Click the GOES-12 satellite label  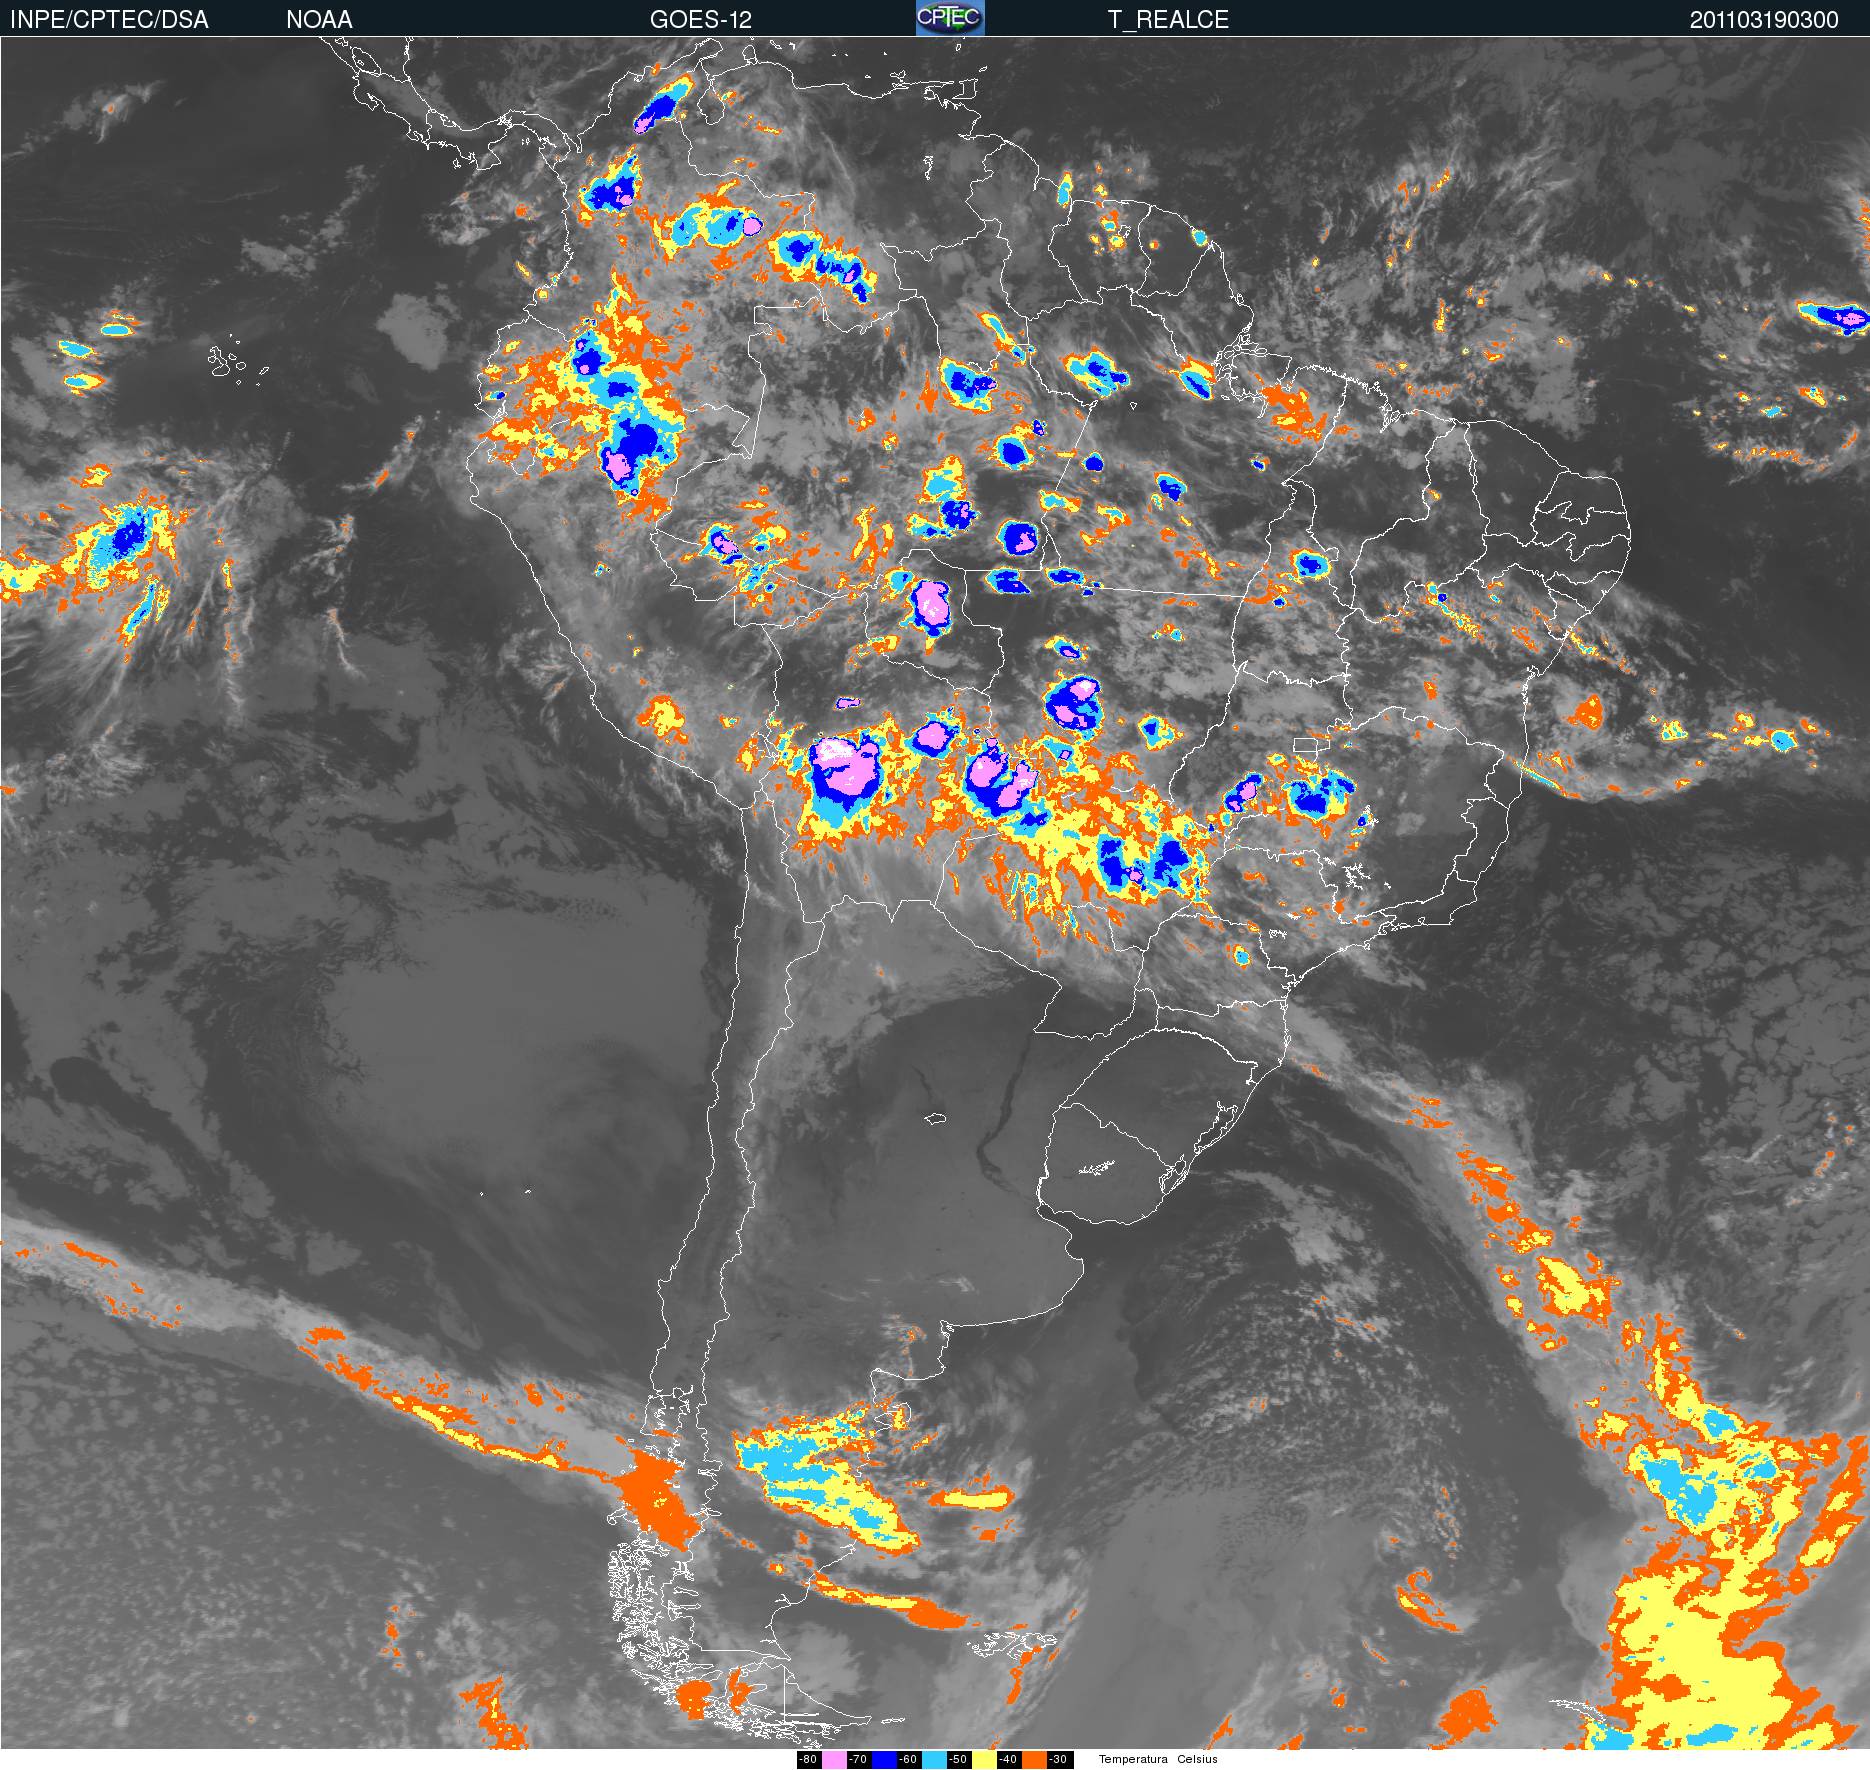[x=700, y=20]
